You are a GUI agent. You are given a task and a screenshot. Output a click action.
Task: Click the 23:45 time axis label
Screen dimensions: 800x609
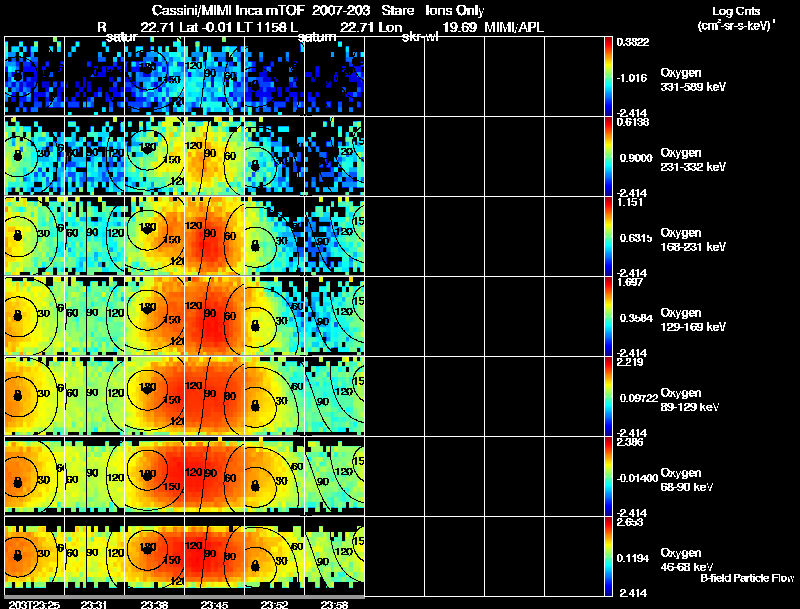point(214,604)
